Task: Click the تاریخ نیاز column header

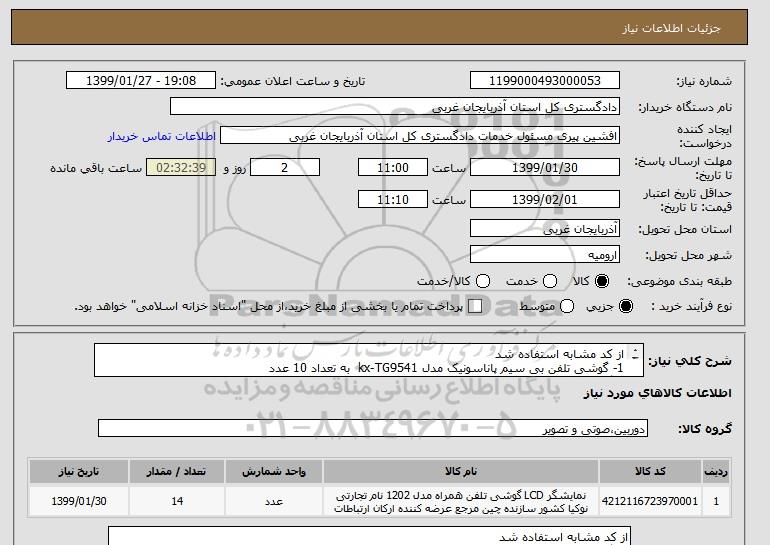Action: [x=79, y=471]
